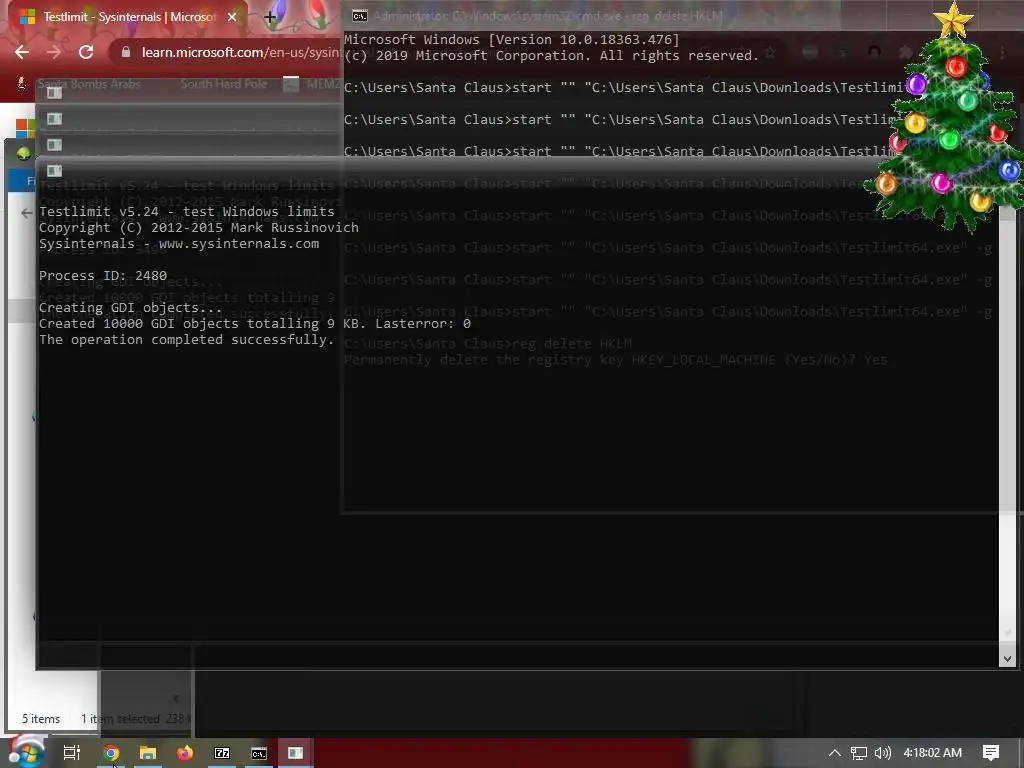The image size is (1024, 768).
Task: Click 'Creating GDI objects...' line
Action: (x=130, y=308)
